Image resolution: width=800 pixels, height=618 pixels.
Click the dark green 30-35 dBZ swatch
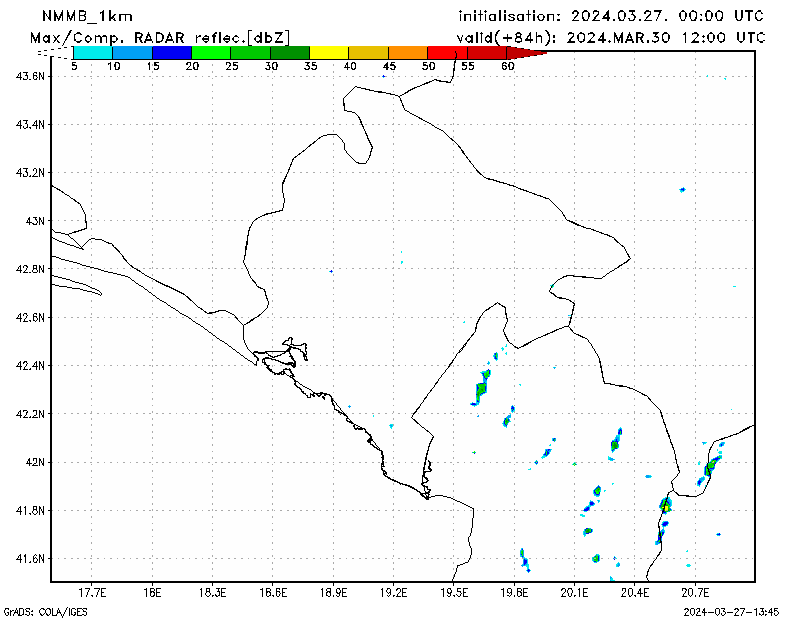click(290, 53)
